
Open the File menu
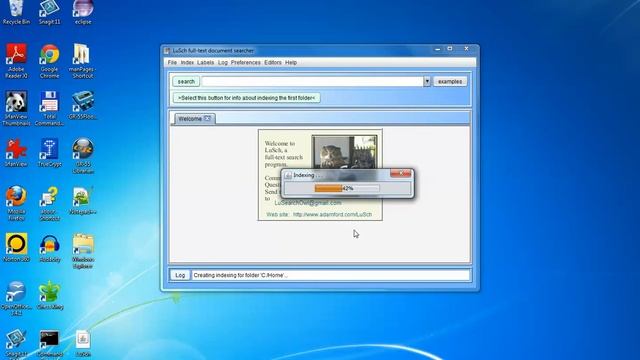coord(172,62)
